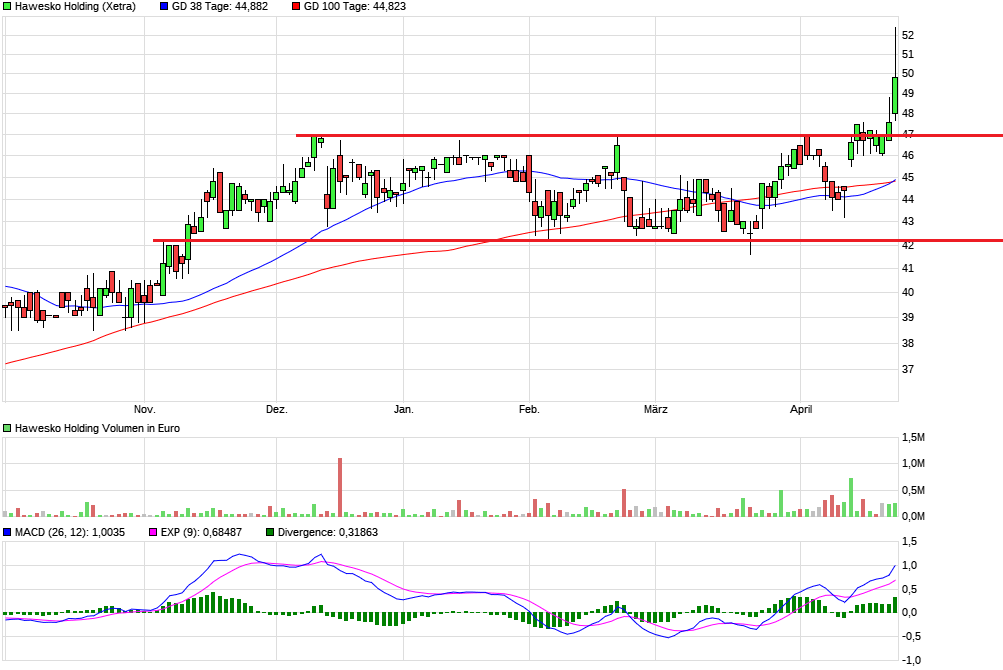Click the tall red December volume spike
Image resolution: width=1003 pixels, height=670 pixels.
pos(341,485)
